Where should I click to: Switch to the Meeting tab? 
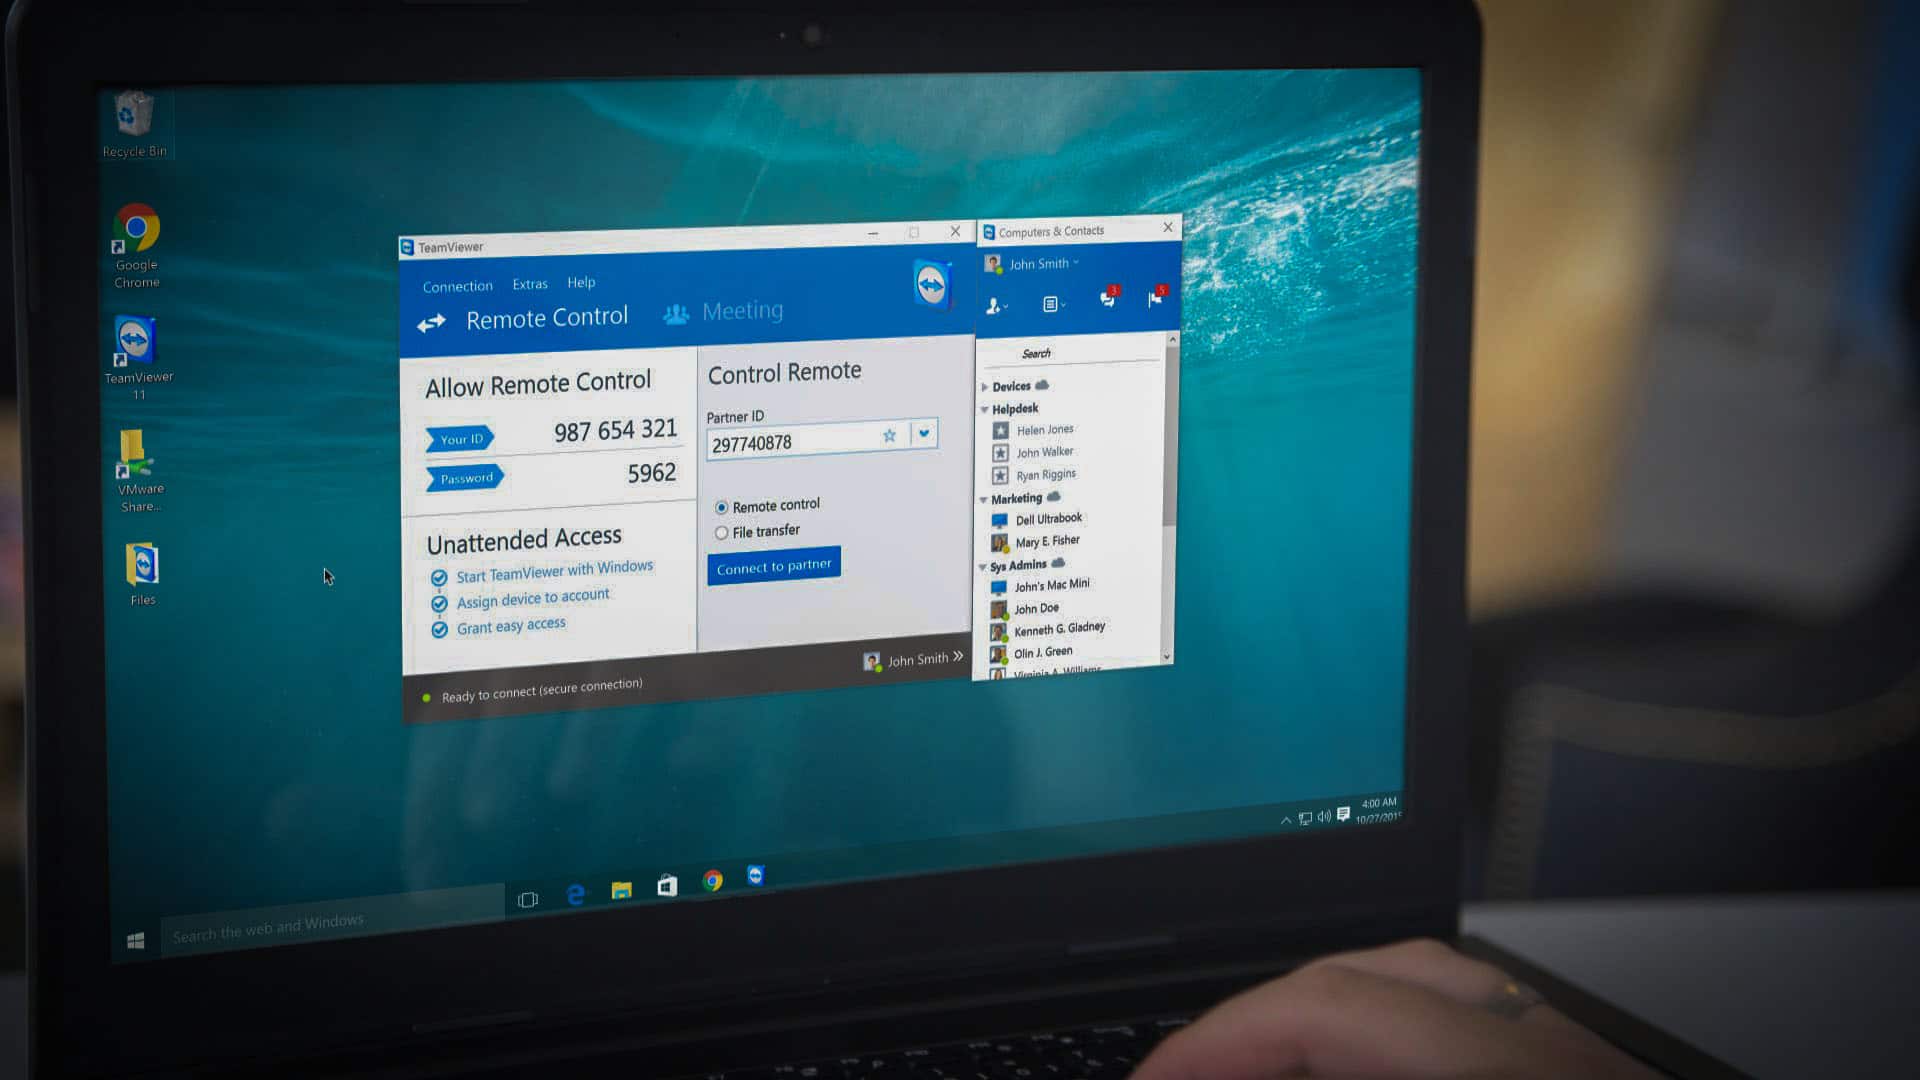tap(741, 311)
